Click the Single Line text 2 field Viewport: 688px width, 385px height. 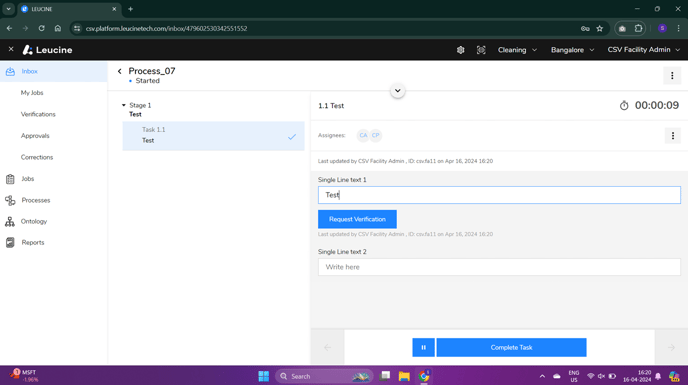[x=499, y=267]
